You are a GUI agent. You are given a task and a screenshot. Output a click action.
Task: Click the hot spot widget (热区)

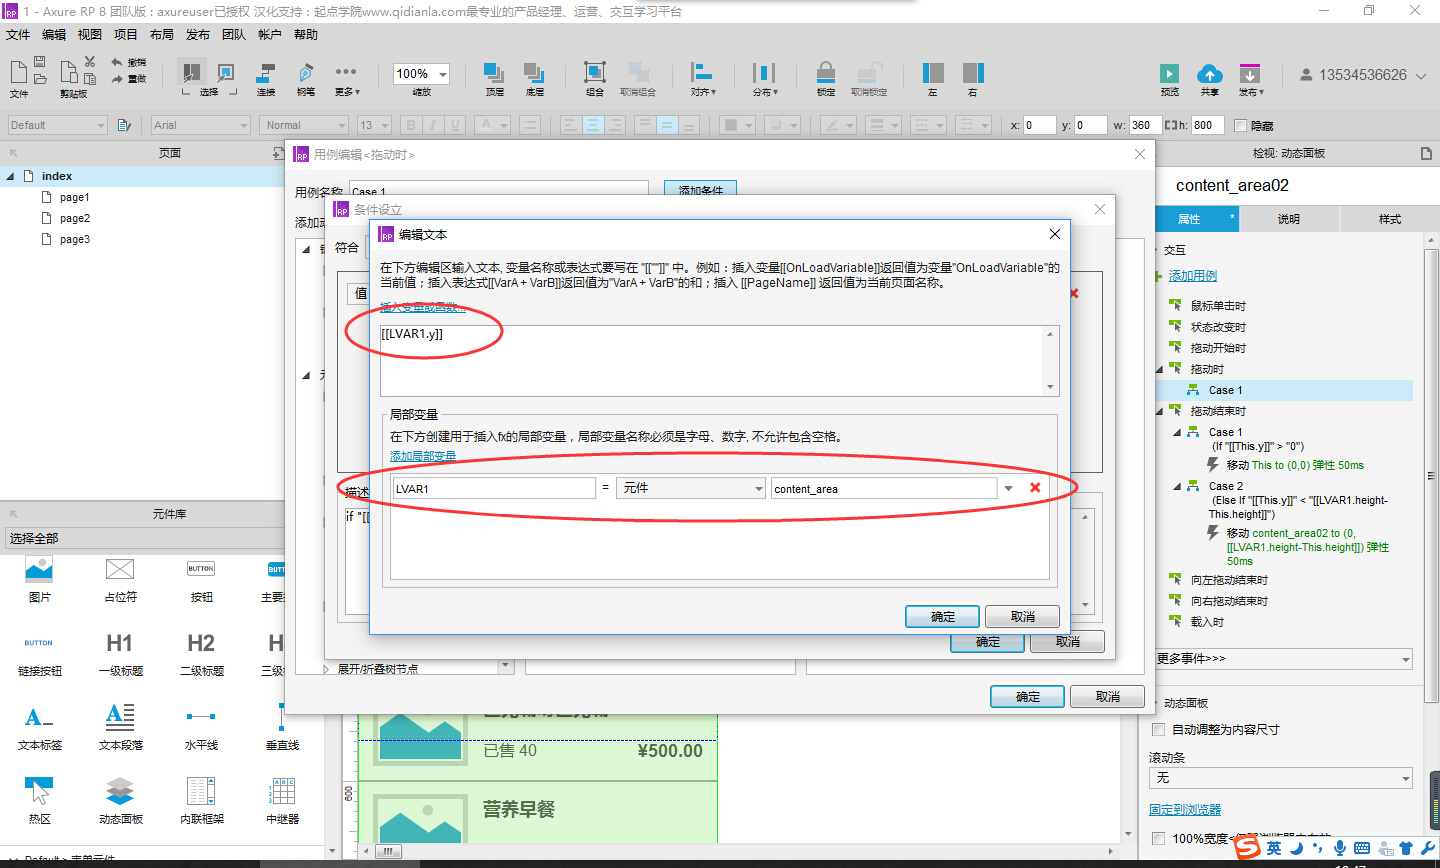[39, 791]
